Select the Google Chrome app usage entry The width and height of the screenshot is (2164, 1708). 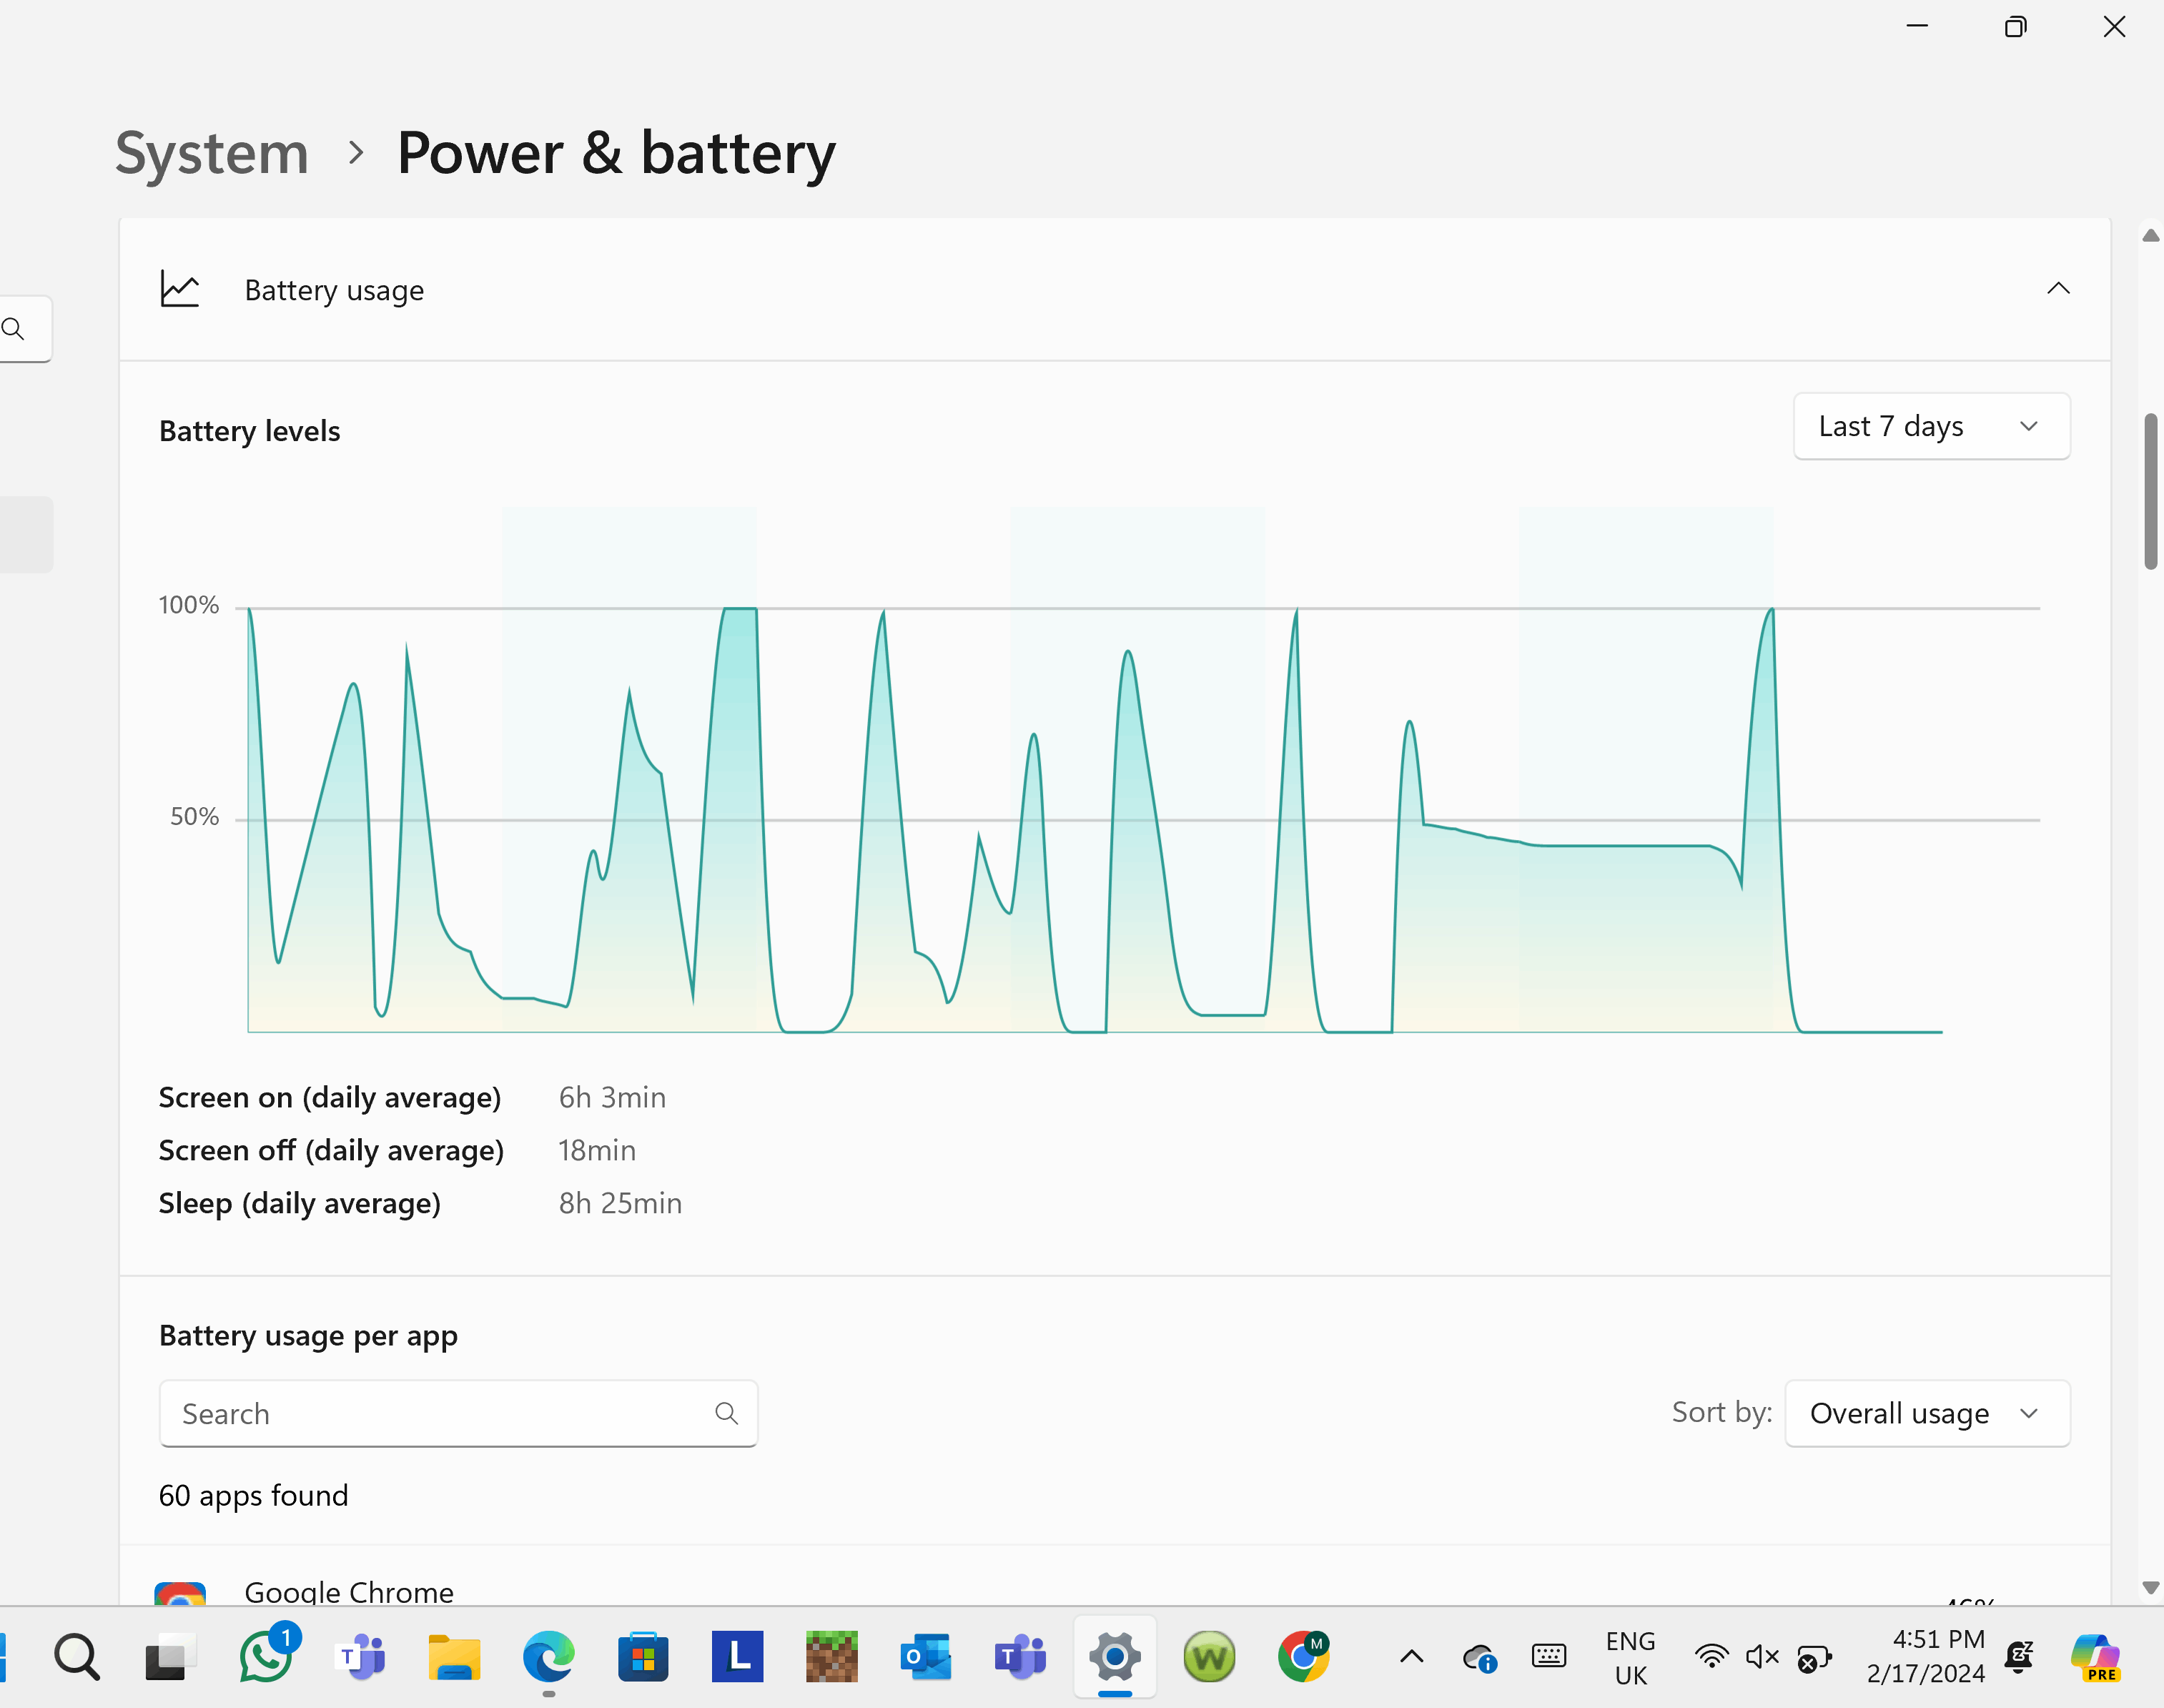pyautogui.click(x=349, y=1591)
